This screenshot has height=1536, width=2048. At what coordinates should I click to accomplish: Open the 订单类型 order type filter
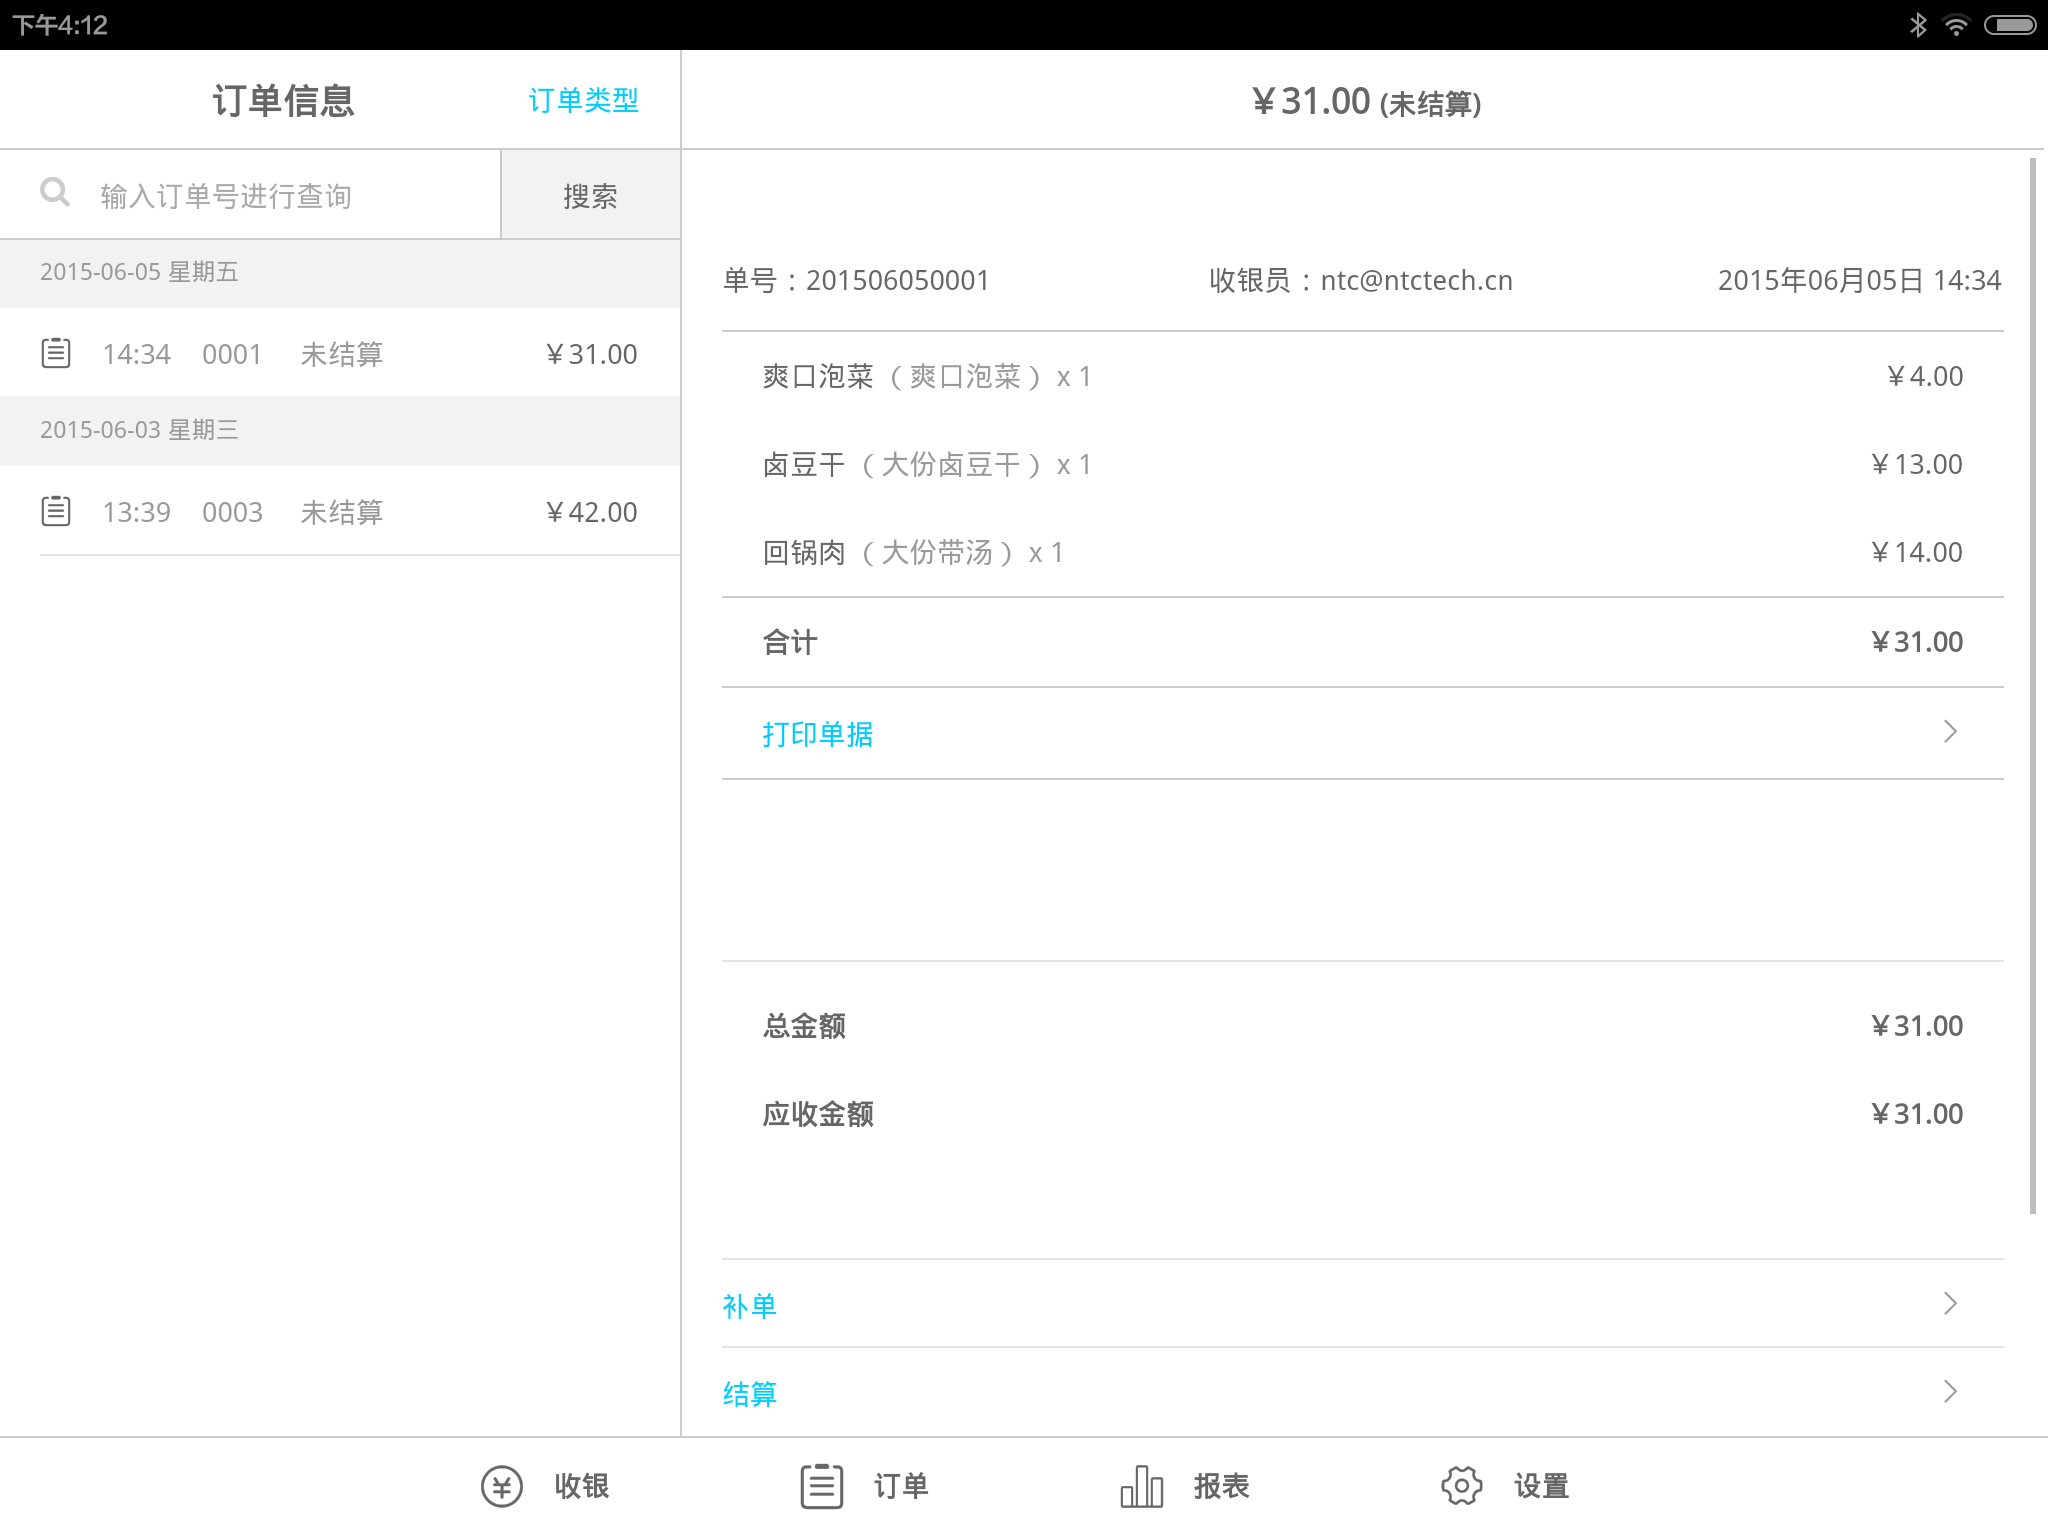coord(585,99)
